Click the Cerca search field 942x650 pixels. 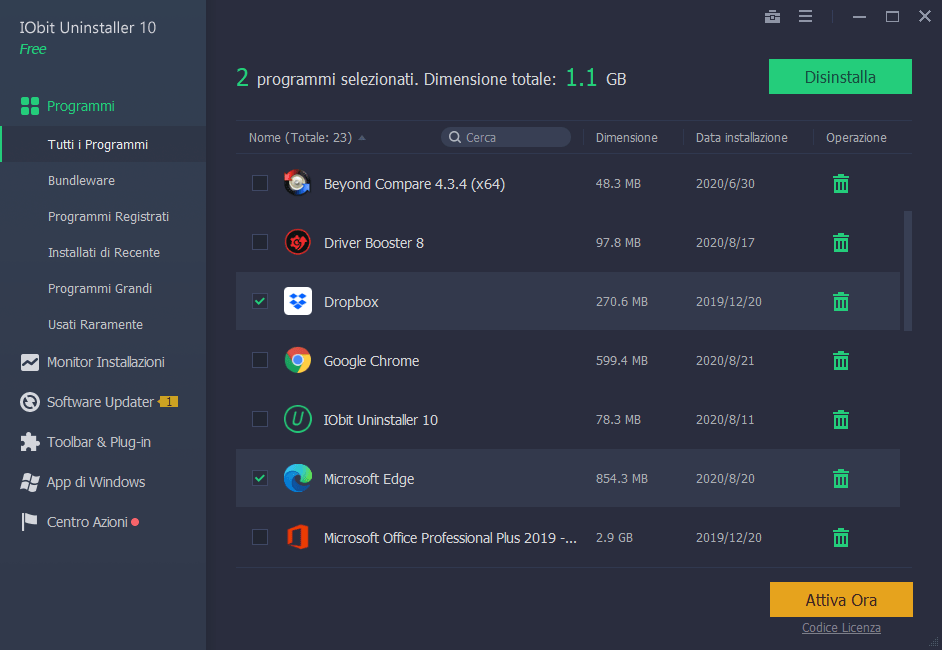click(506, 137)
